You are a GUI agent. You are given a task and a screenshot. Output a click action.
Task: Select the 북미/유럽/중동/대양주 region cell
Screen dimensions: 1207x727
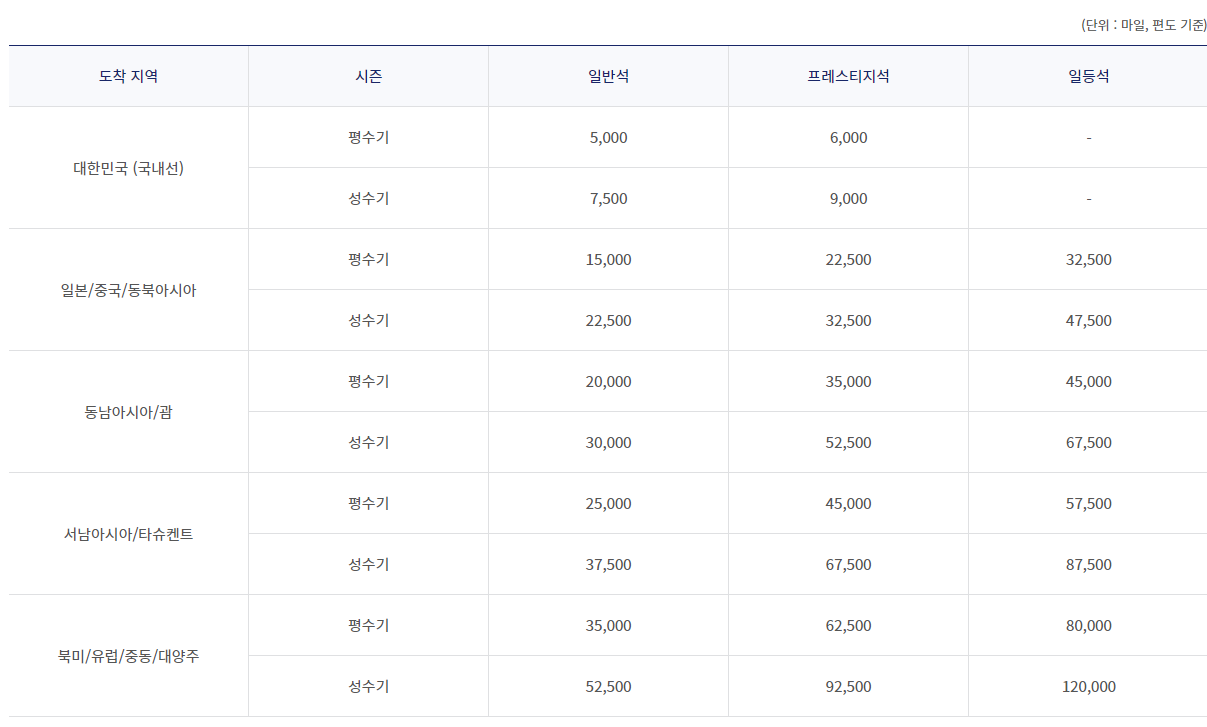click(128, 656)
